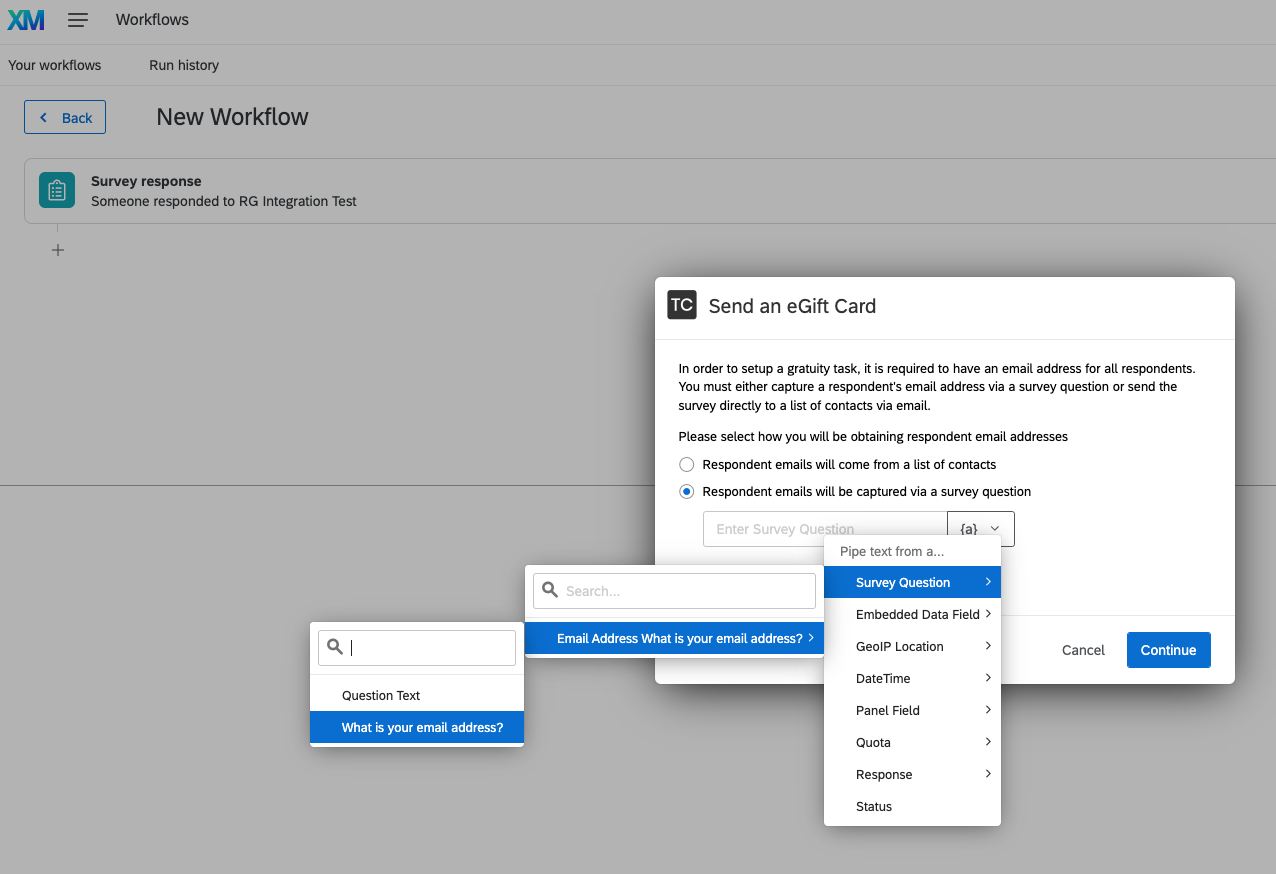Click the magnifier icon in the upper search box
Screen dimensions: 1276x874
(x=550, y=590)
